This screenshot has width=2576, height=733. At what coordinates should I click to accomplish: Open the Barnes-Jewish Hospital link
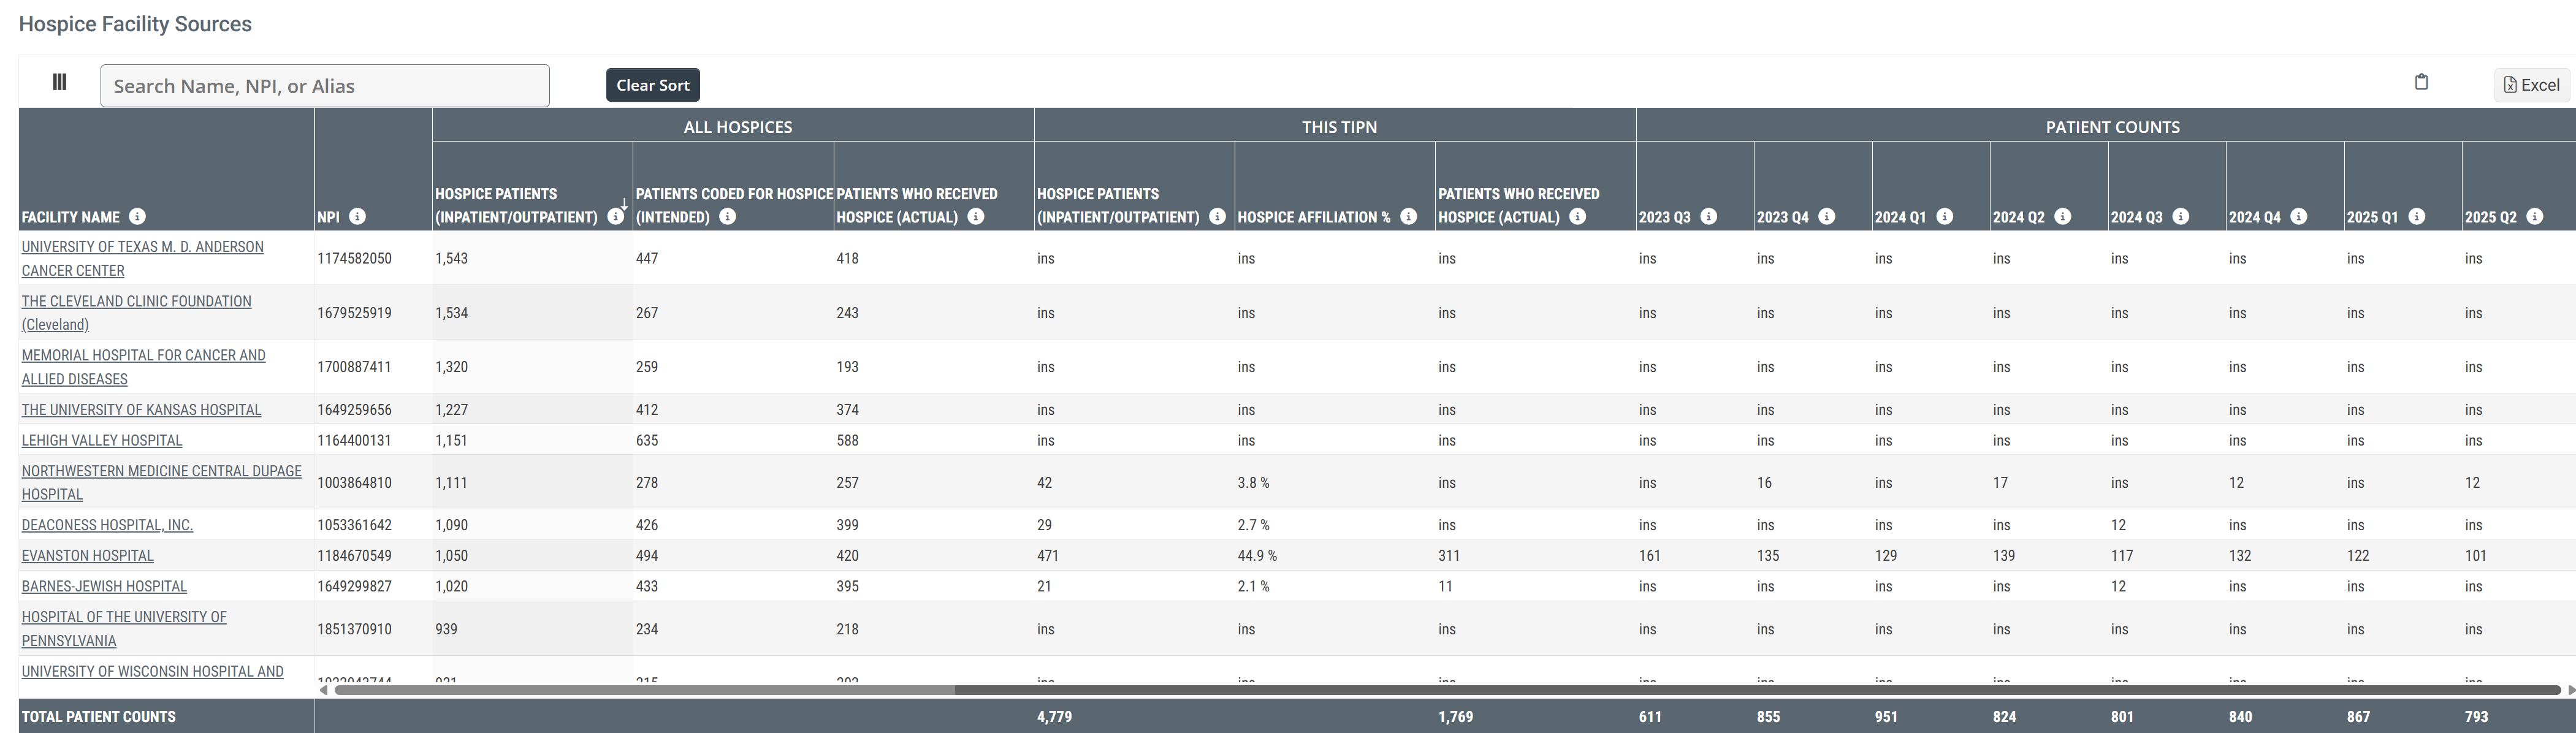click(104, 587)
